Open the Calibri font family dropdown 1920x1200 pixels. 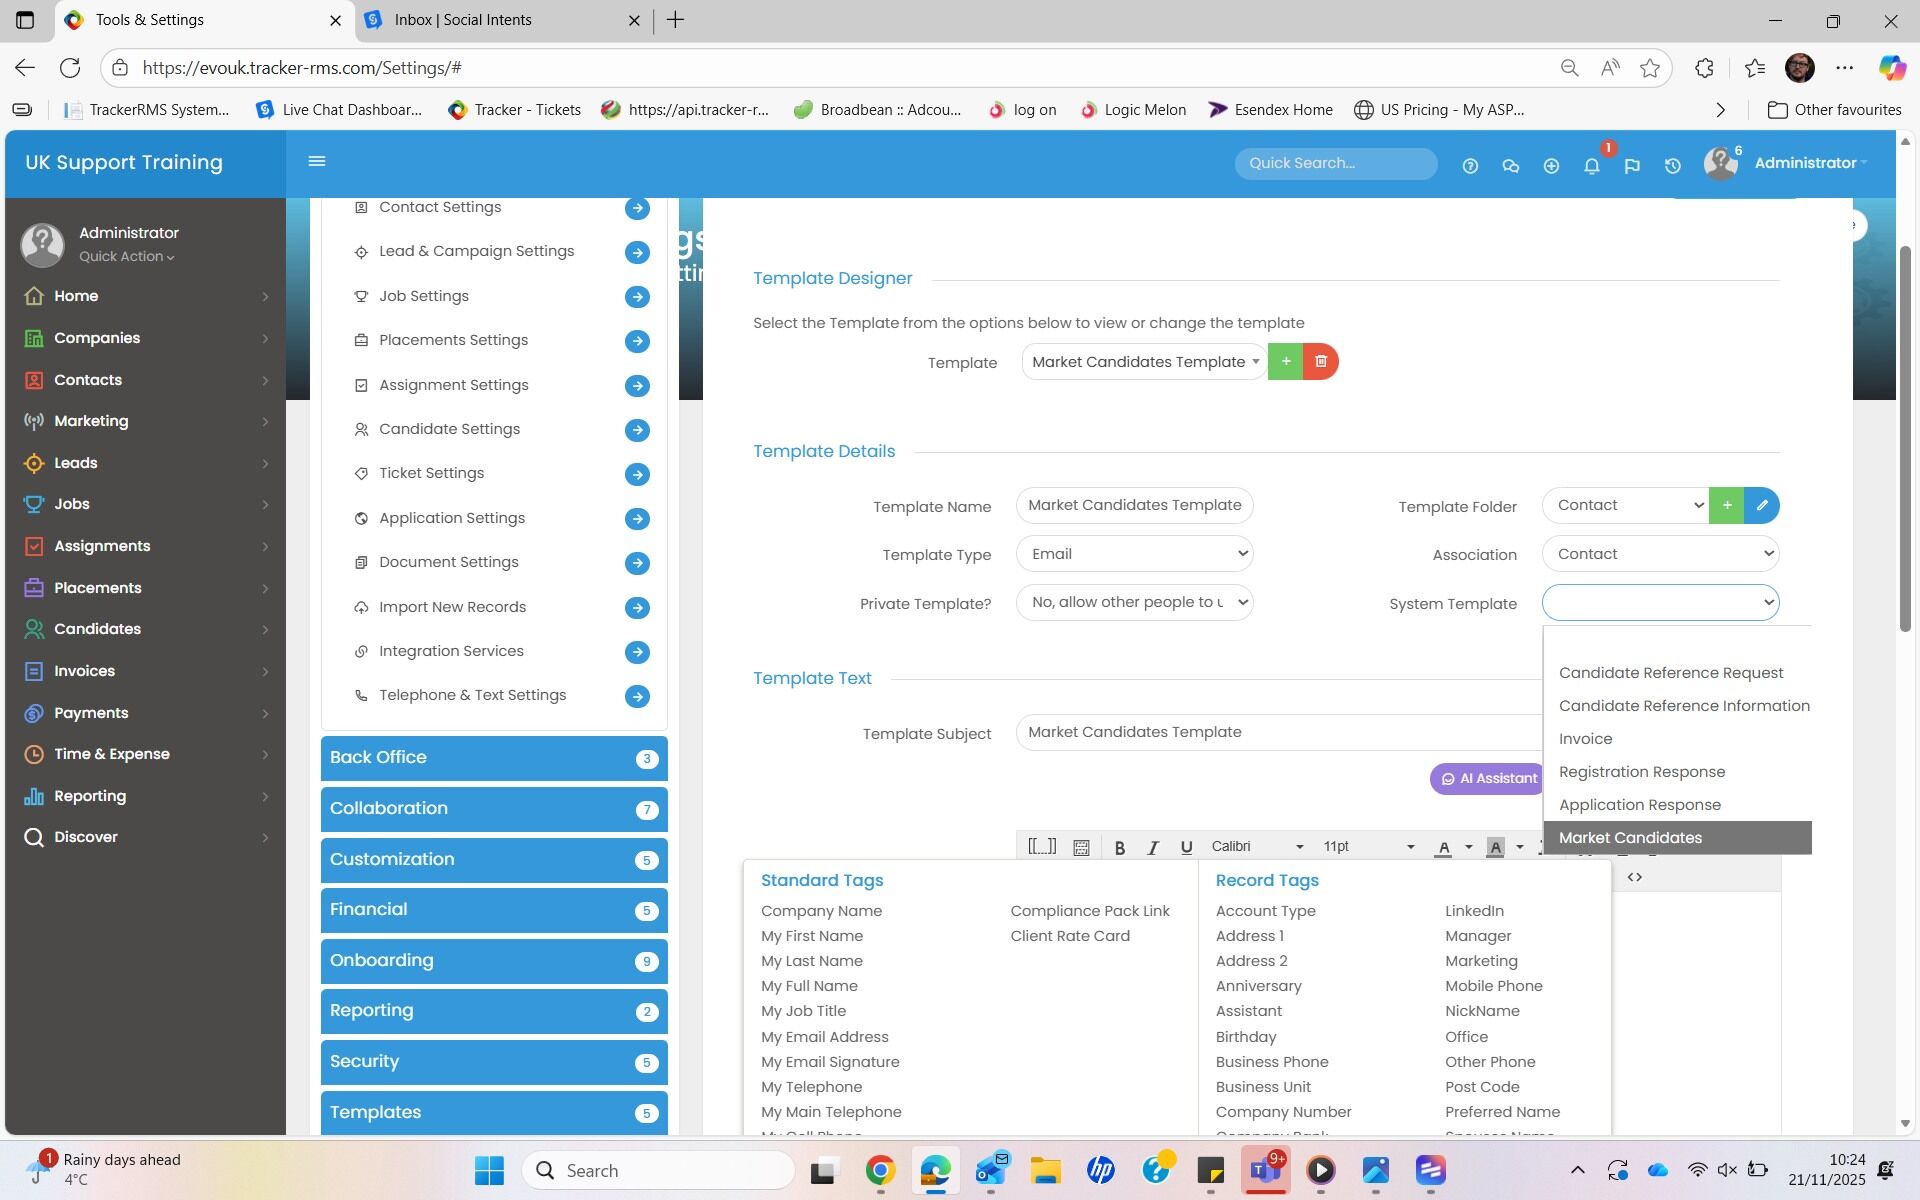coord(1257,847)
